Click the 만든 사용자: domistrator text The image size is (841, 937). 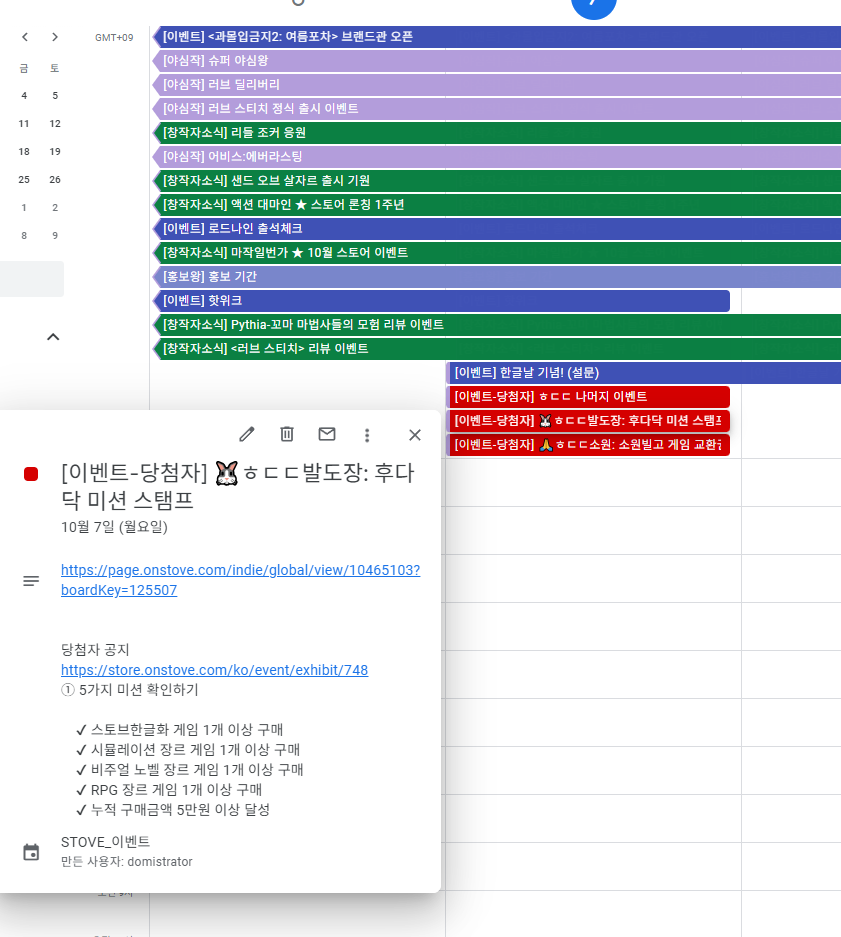pos(127,862)
